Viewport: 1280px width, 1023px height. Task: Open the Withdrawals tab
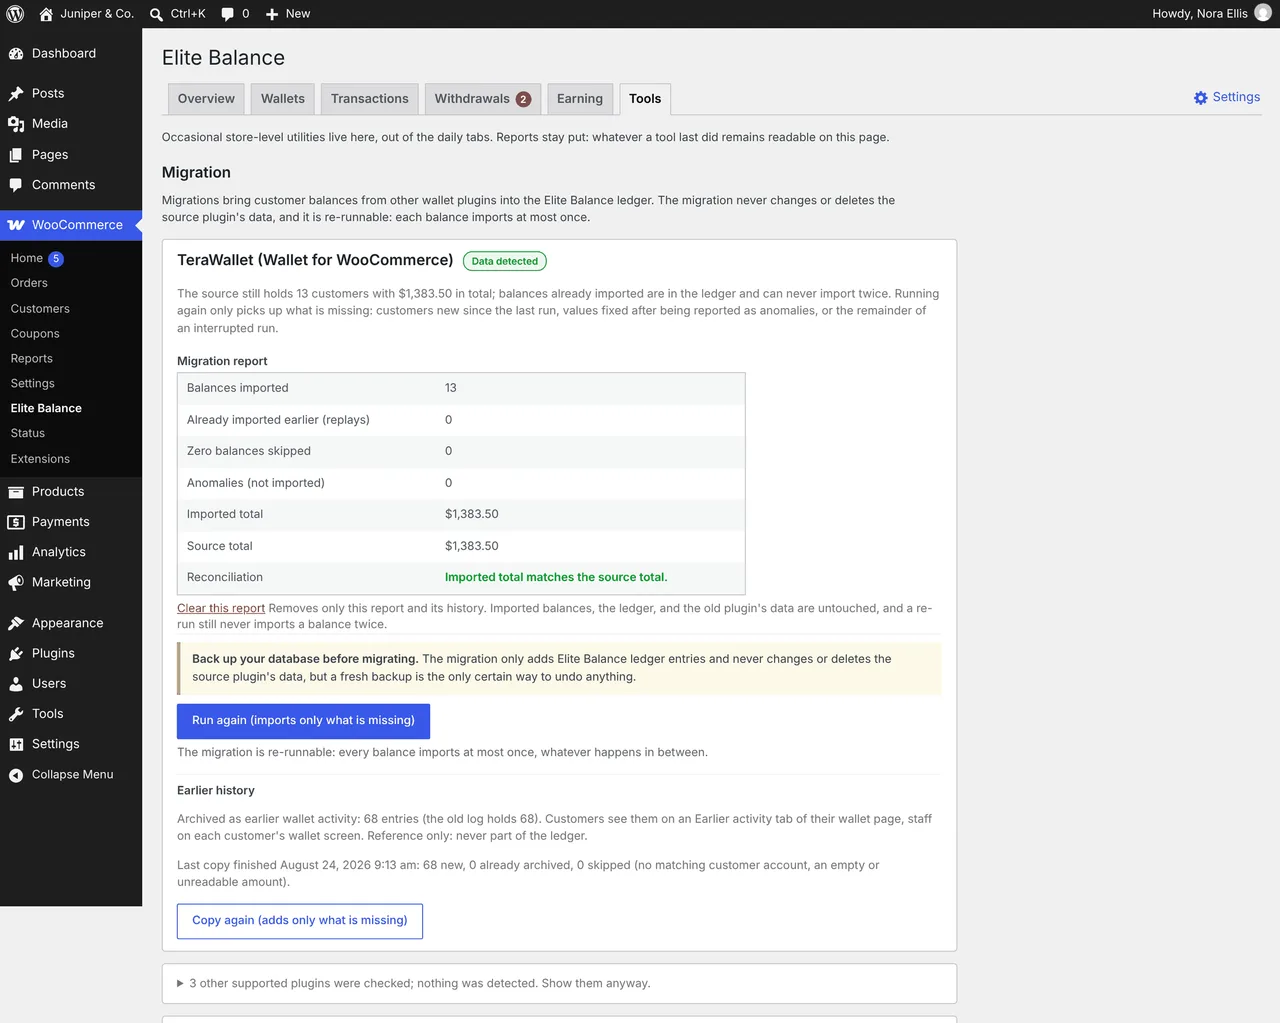click(483, 99)
